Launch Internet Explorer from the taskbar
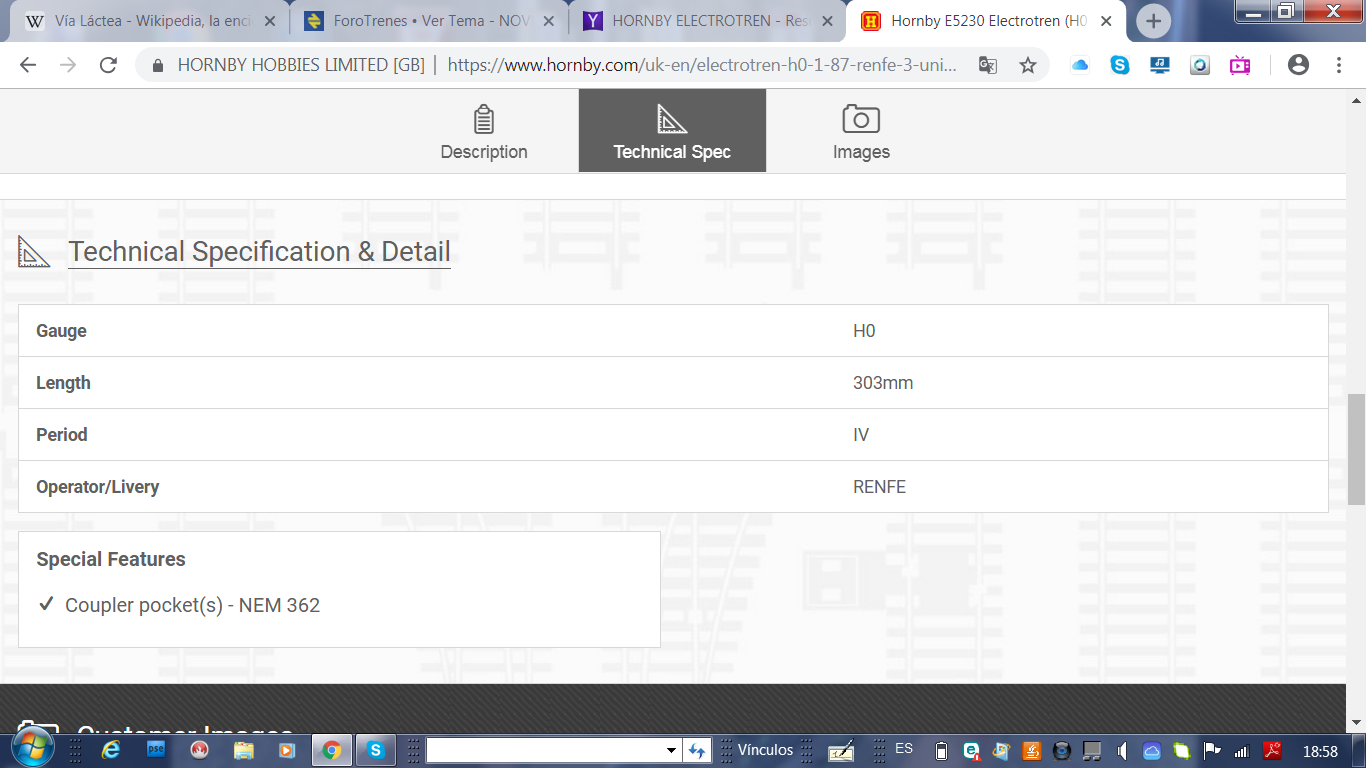1366x768 pixels. coord(111,750)
